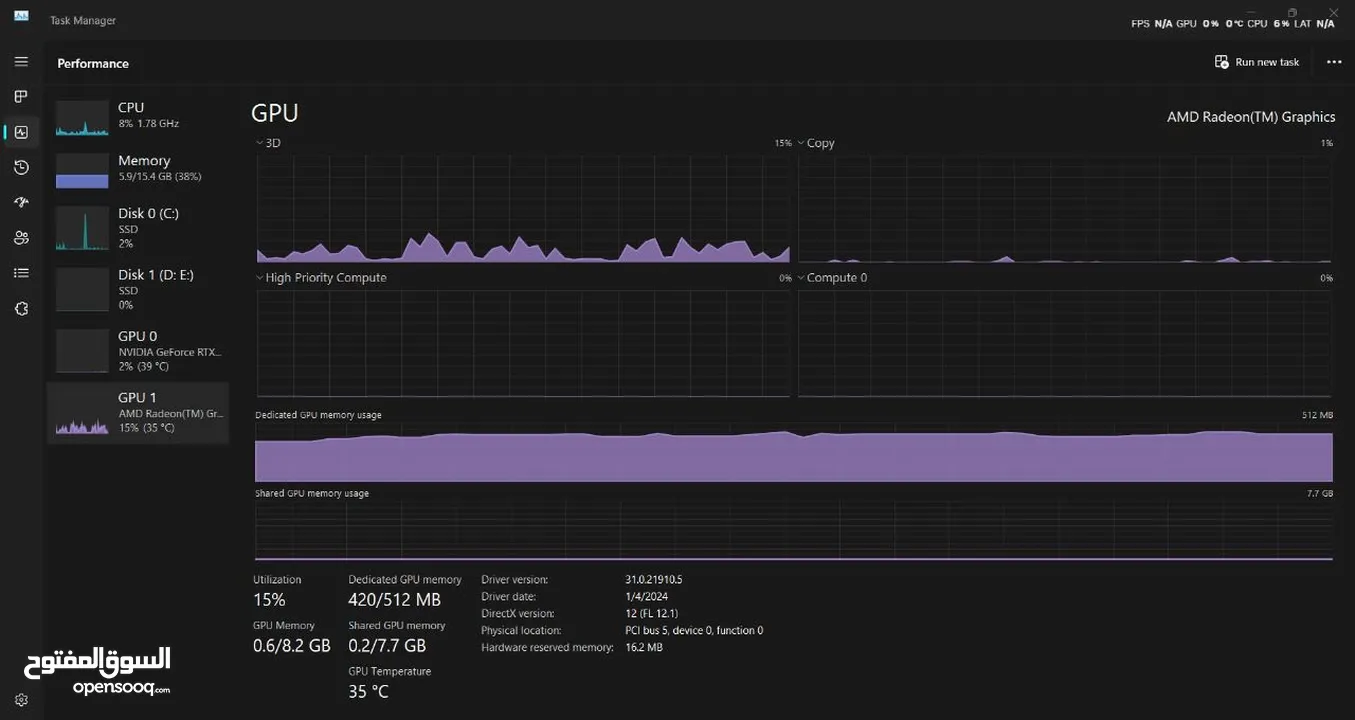
Task: Click the driver date 1/4/2024
Action: (x=646, y=596)
